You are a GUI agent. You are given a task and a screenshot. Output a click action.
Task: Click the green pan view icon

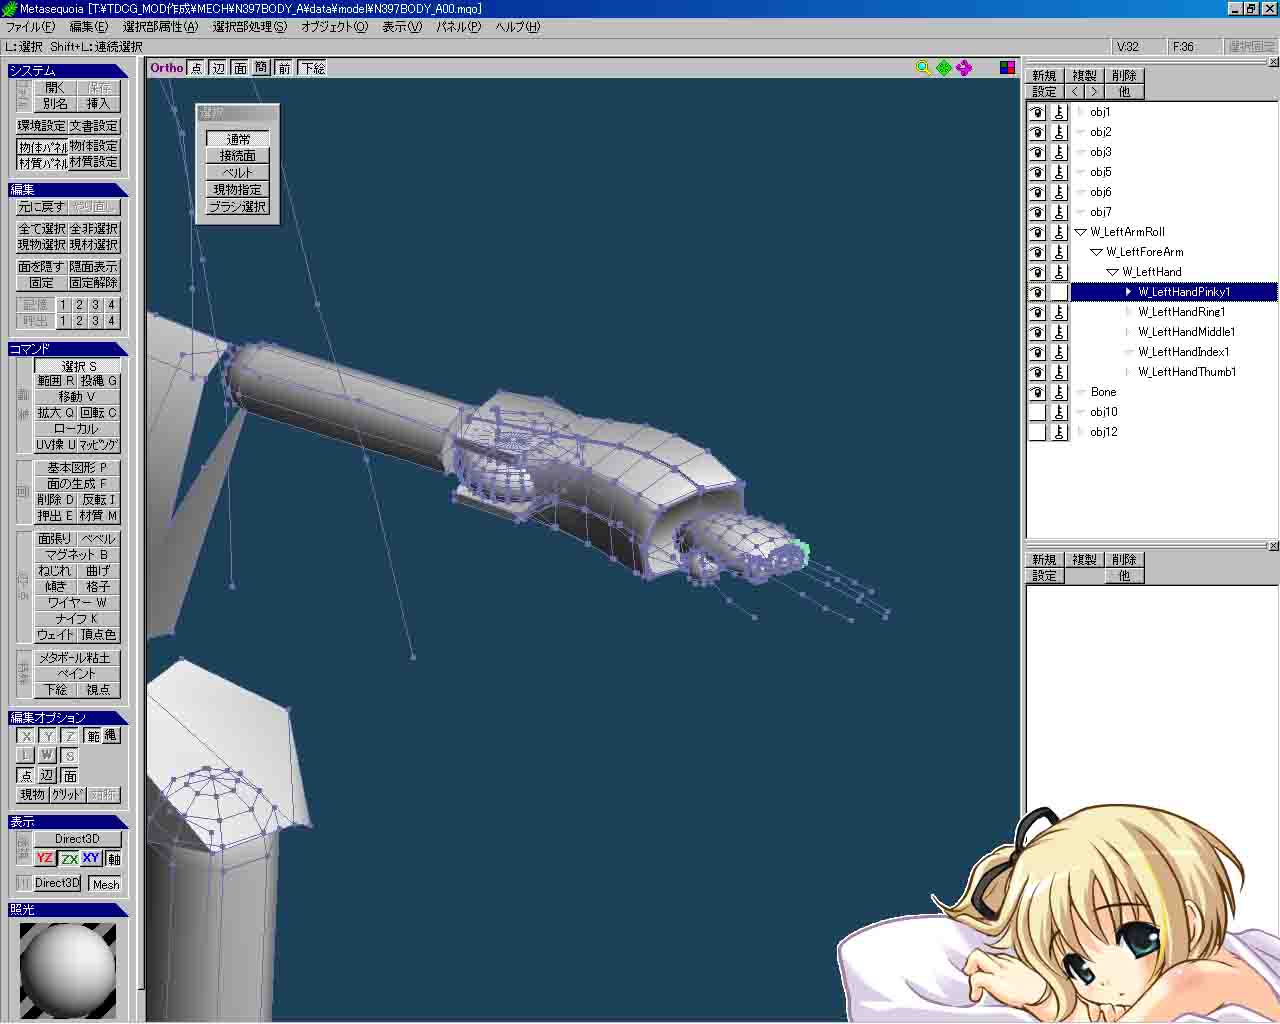pyautogui.click(x=943, y=67)
